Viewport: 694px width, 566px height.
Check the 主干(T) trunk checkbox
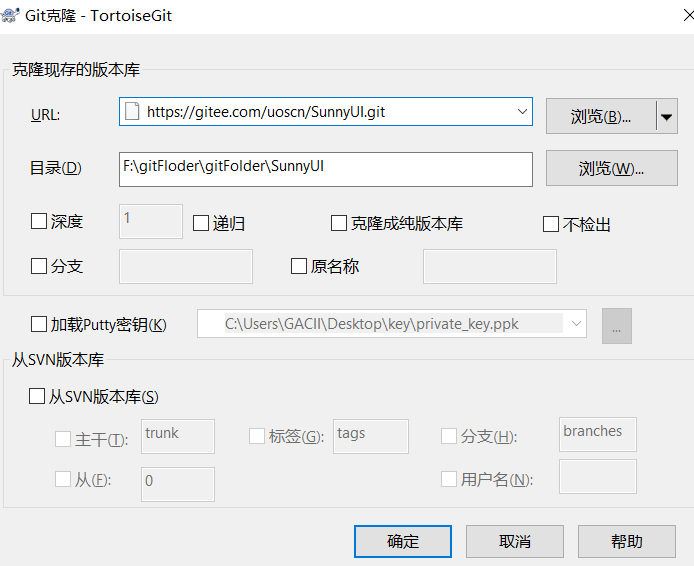[63, 439]
